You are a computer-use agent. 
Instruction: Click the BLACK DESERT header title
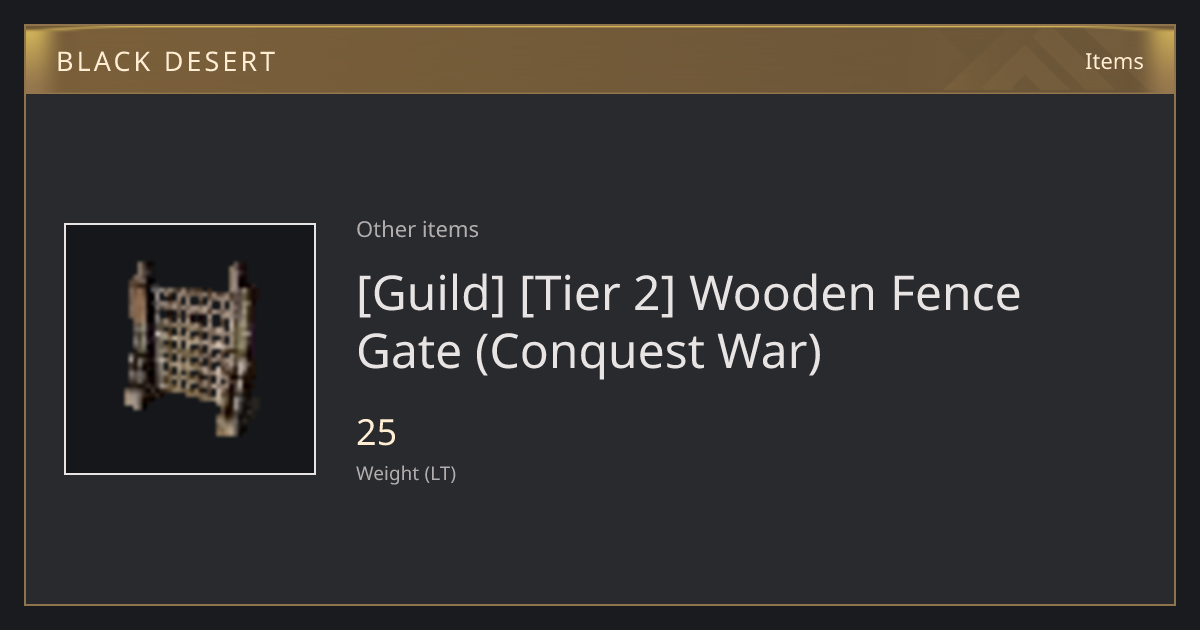166,62
